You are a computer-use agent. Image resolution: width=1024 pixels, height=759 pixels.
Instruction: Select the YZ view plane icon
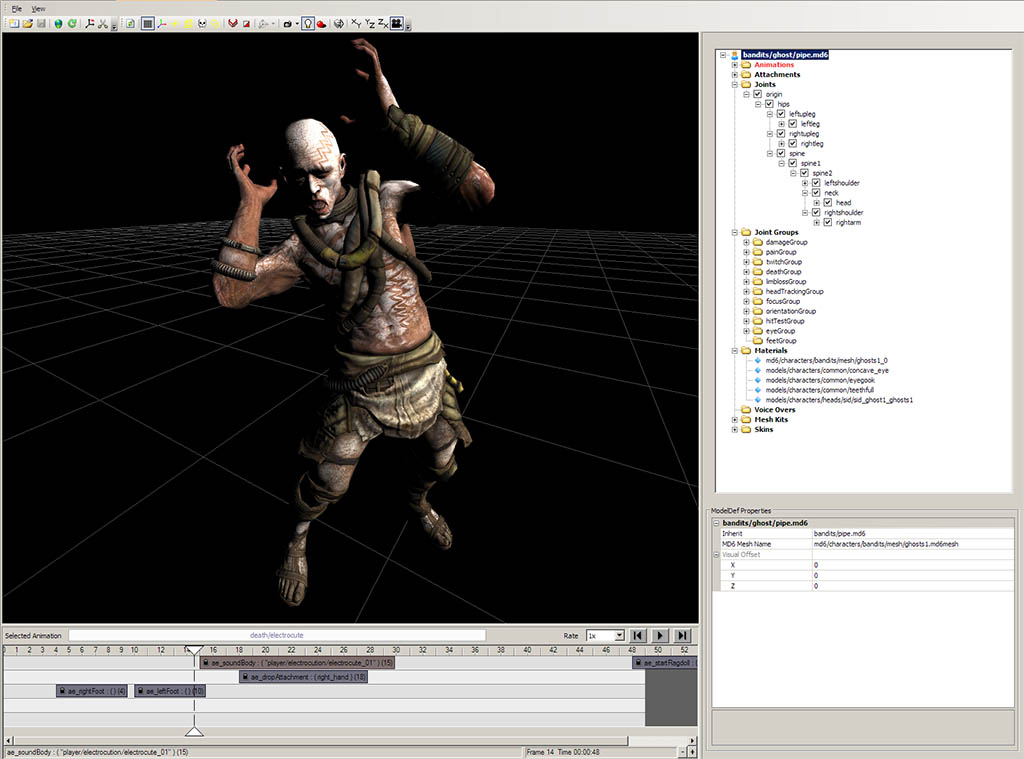pyautogui.click(x=370, y=24)
